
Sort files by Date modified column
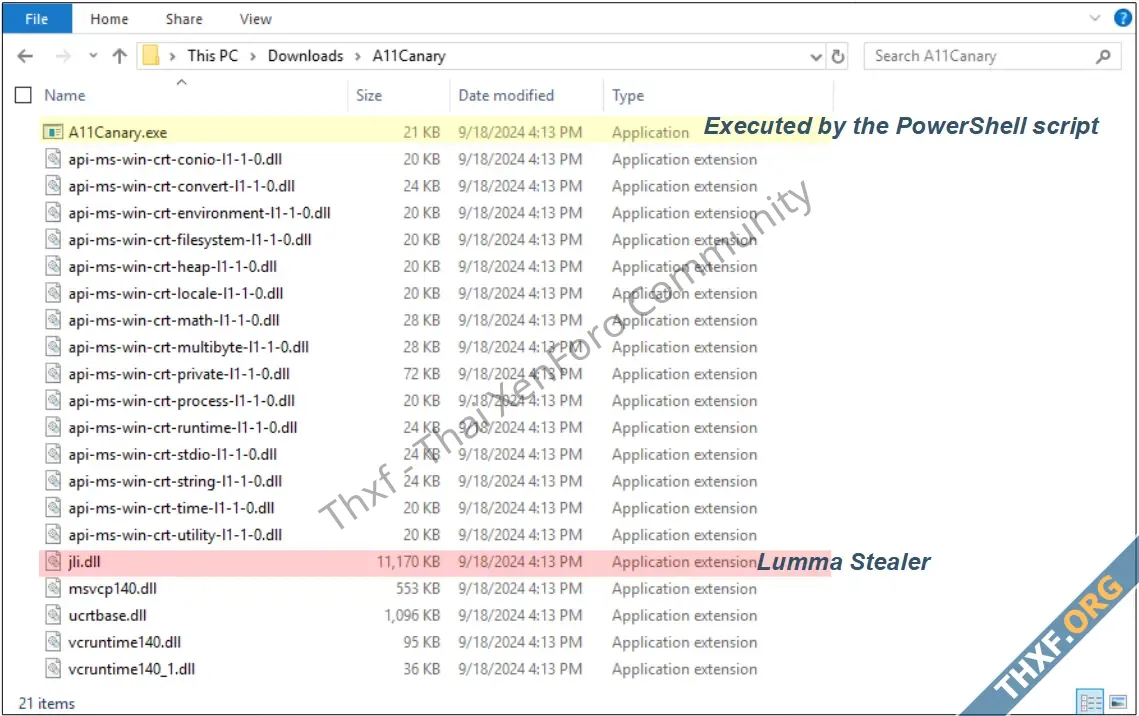[506, 95]
